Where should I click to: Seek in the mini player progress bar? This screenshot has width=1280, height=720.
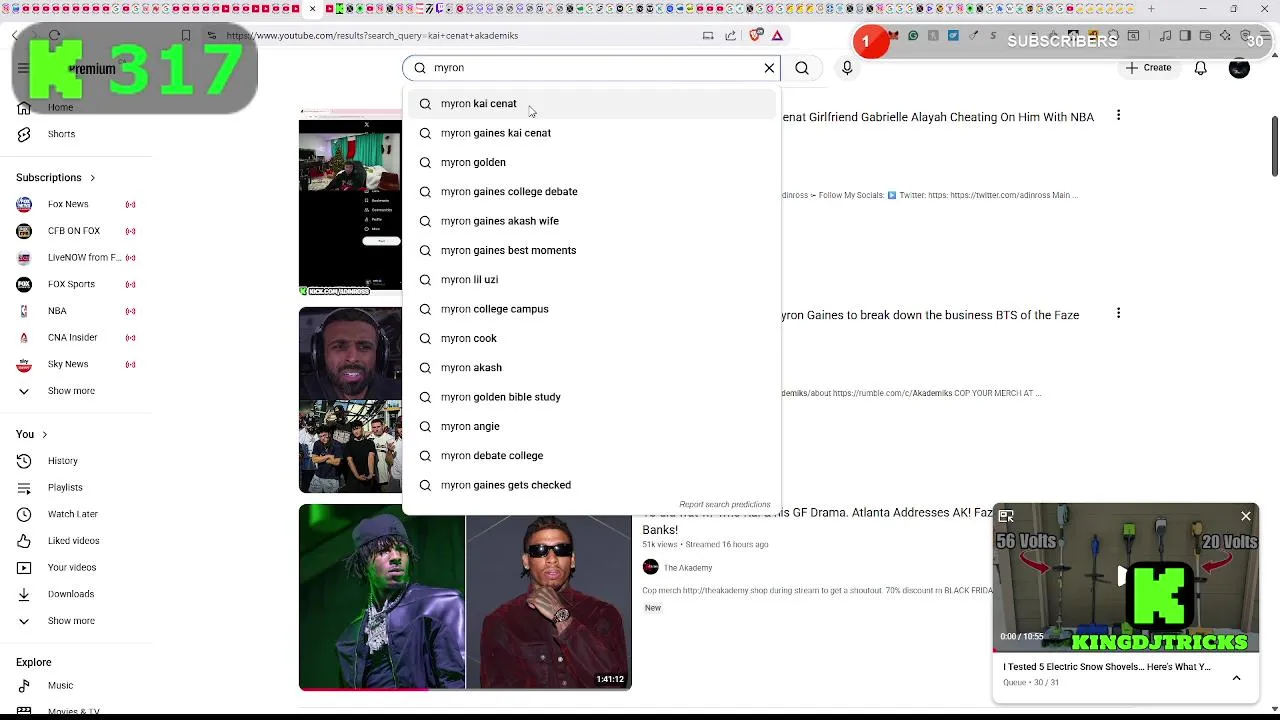pyautogui.click(x=1126, y=651)
